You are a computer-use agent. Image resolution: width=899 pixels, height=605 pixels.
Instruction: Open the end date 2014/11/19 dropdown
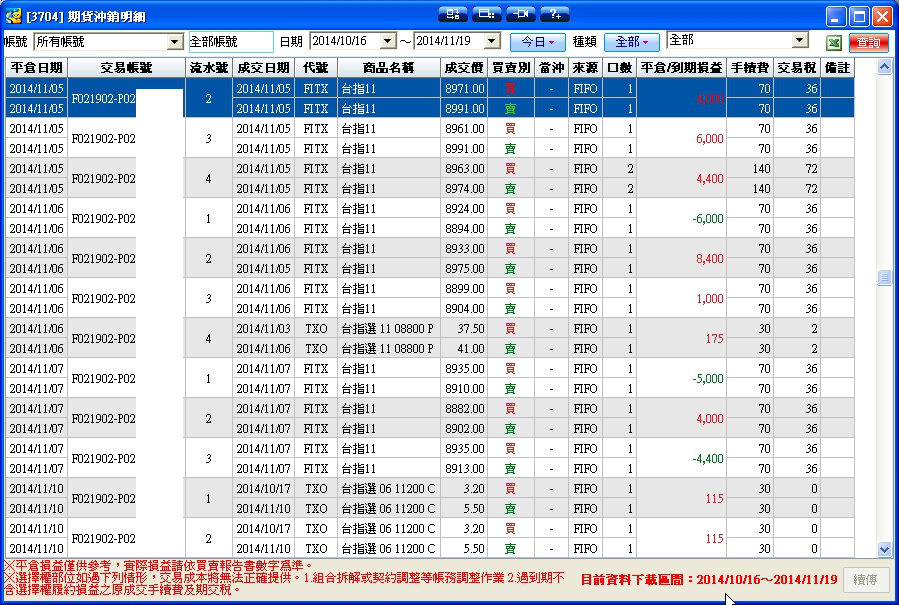coord(492,41)
